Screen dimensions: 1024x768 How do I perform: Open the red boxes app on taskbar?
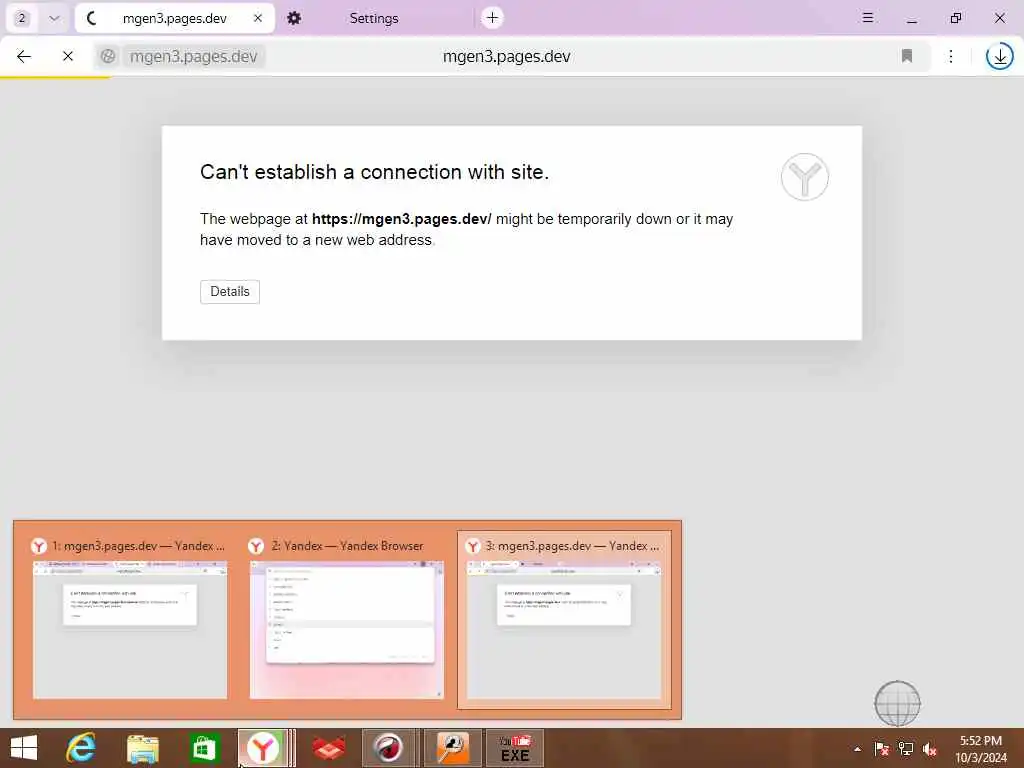tap(328, 748)
